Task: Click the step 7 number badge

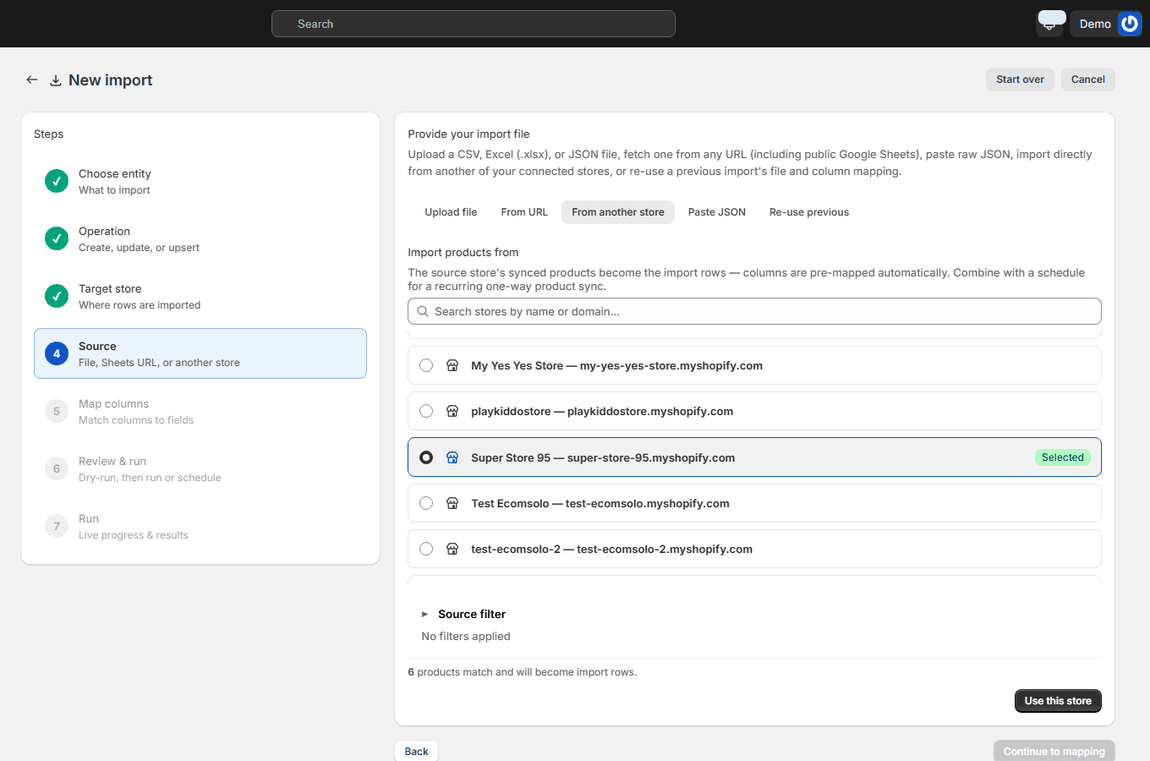Action: (x=56, y=526)
